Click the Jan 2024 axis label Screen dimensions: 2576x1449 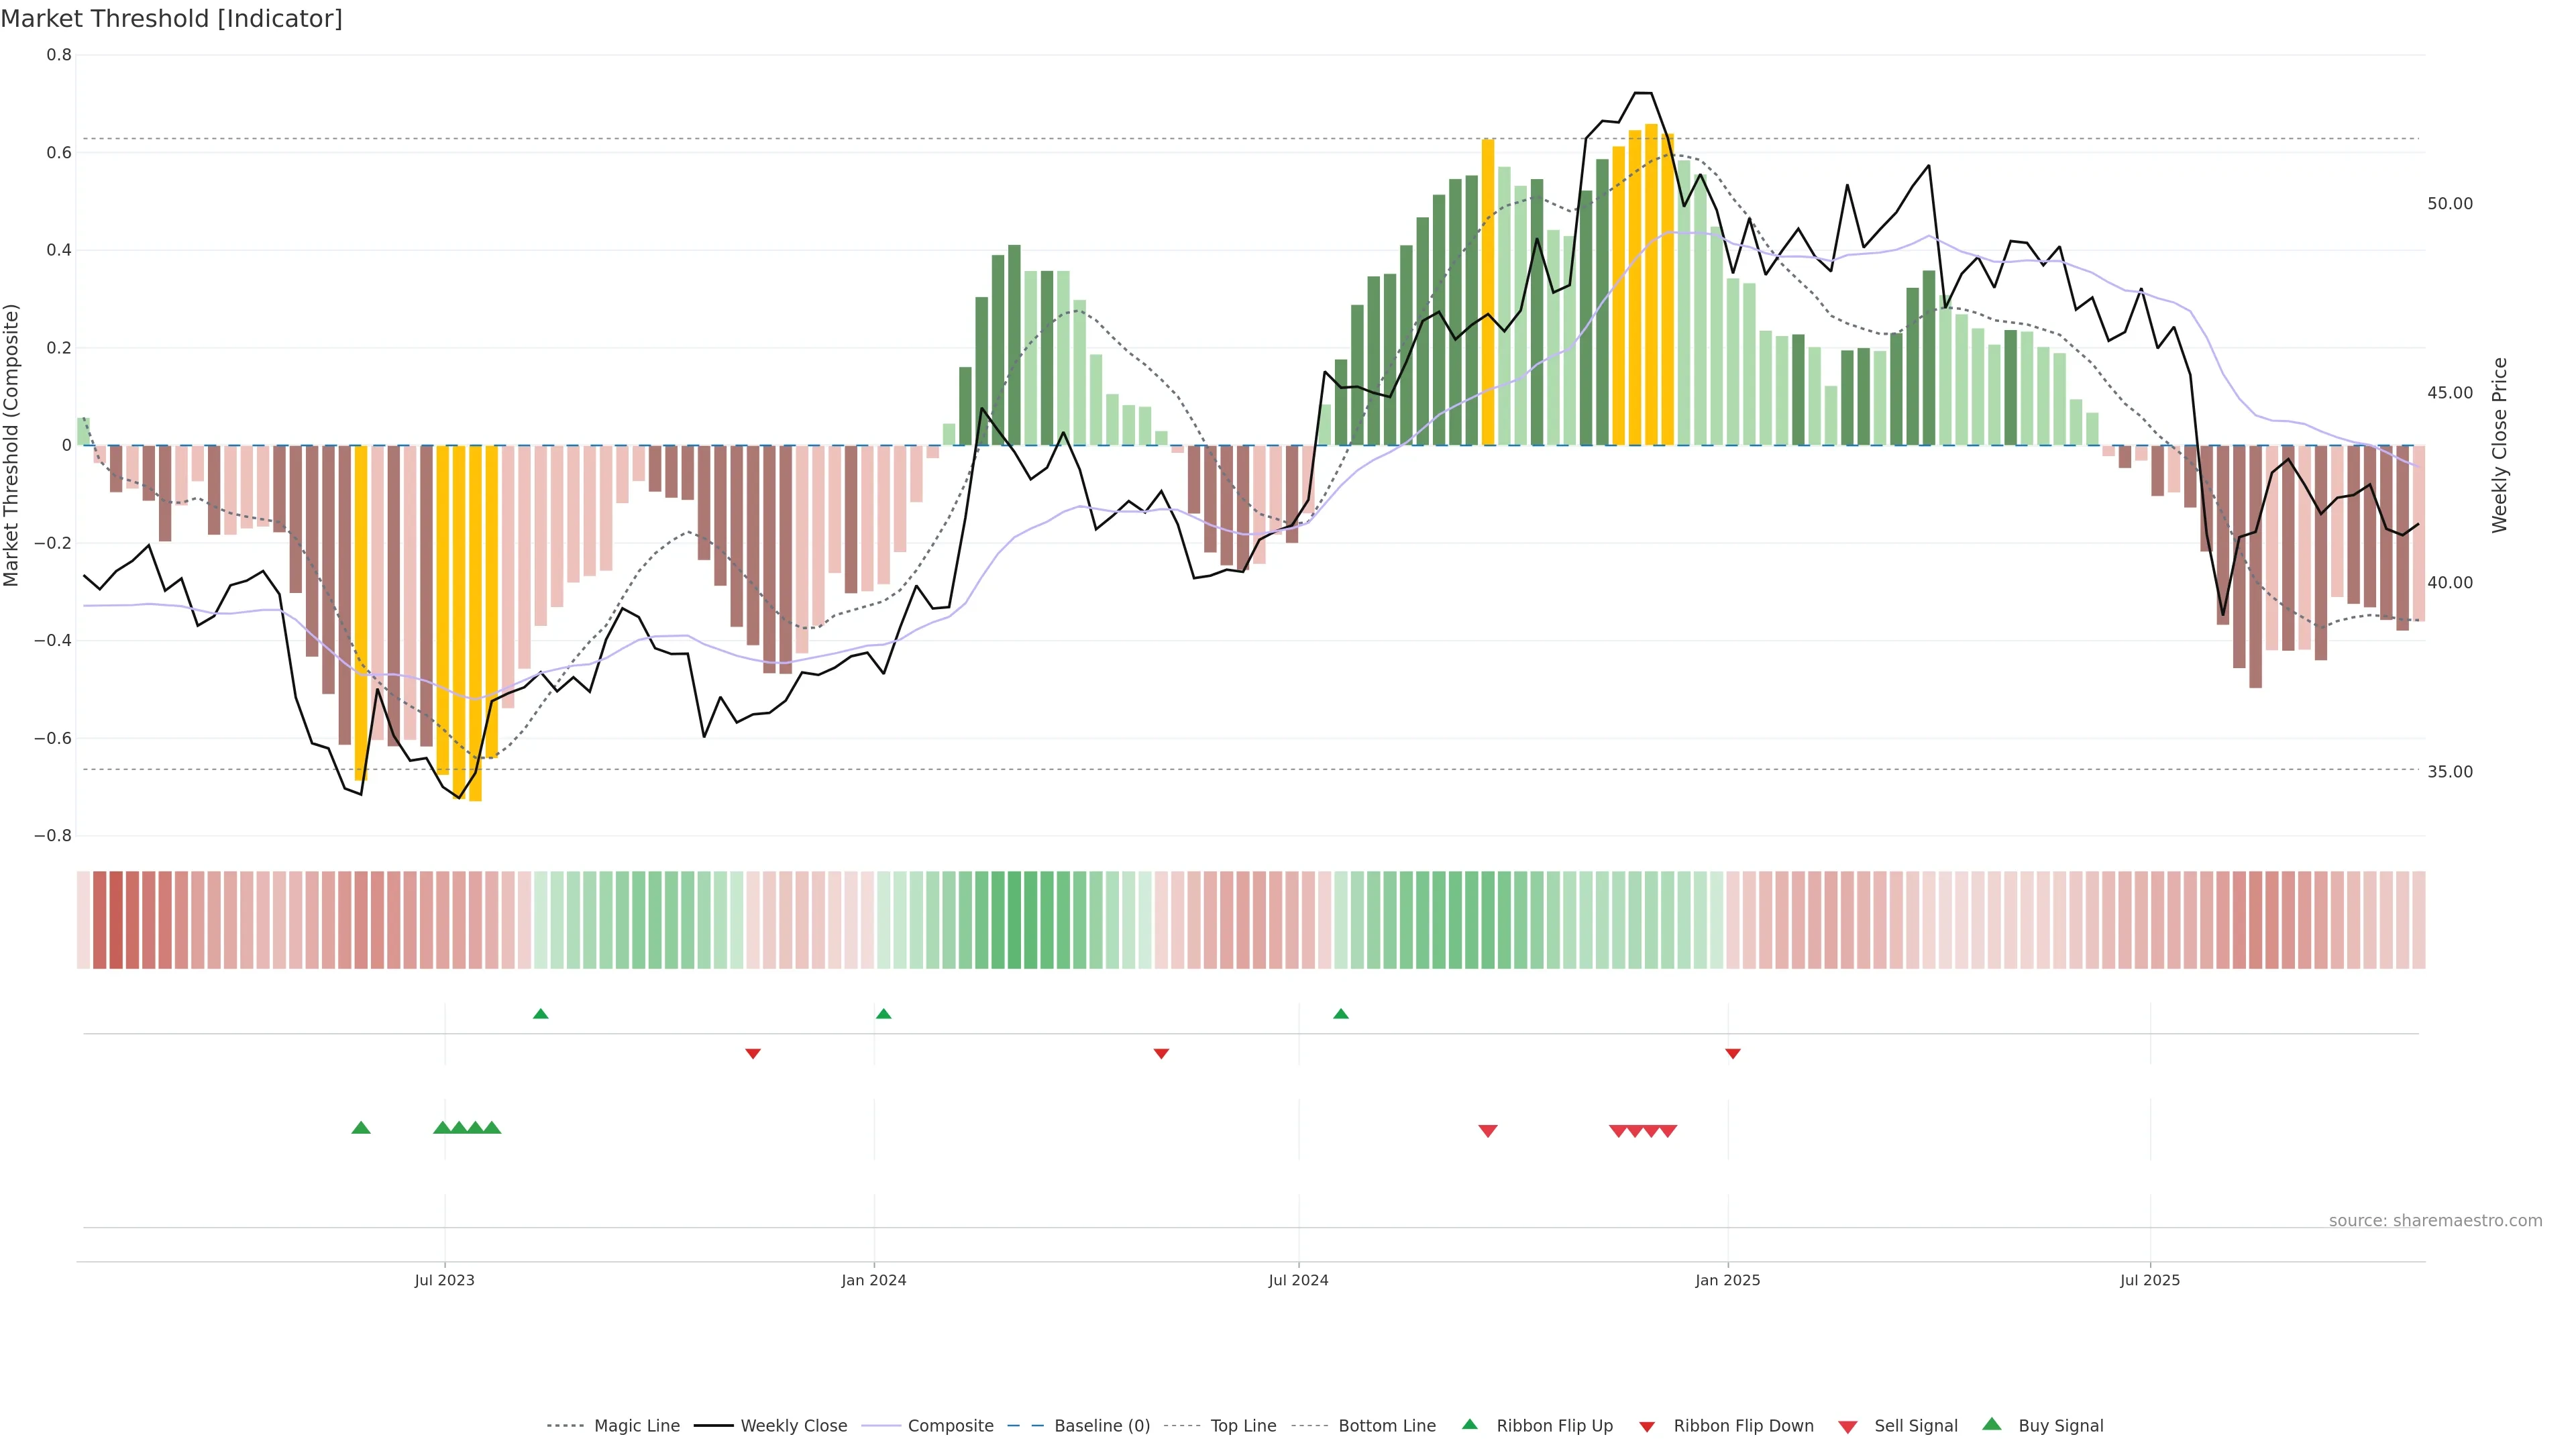(x=873, y=1280)
